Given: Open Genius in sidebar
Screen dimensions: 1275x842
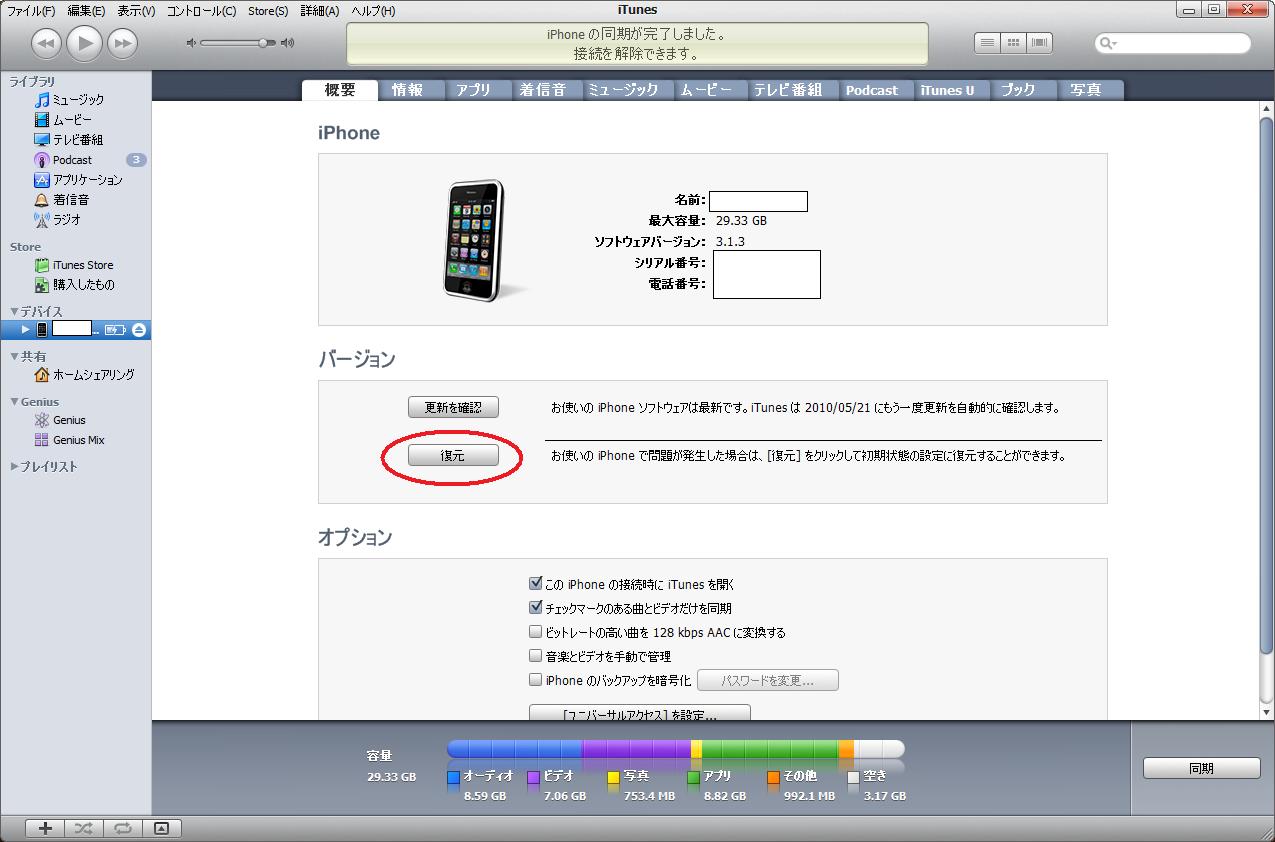Looking at the screenshot, I should click(x=60, y=420).
